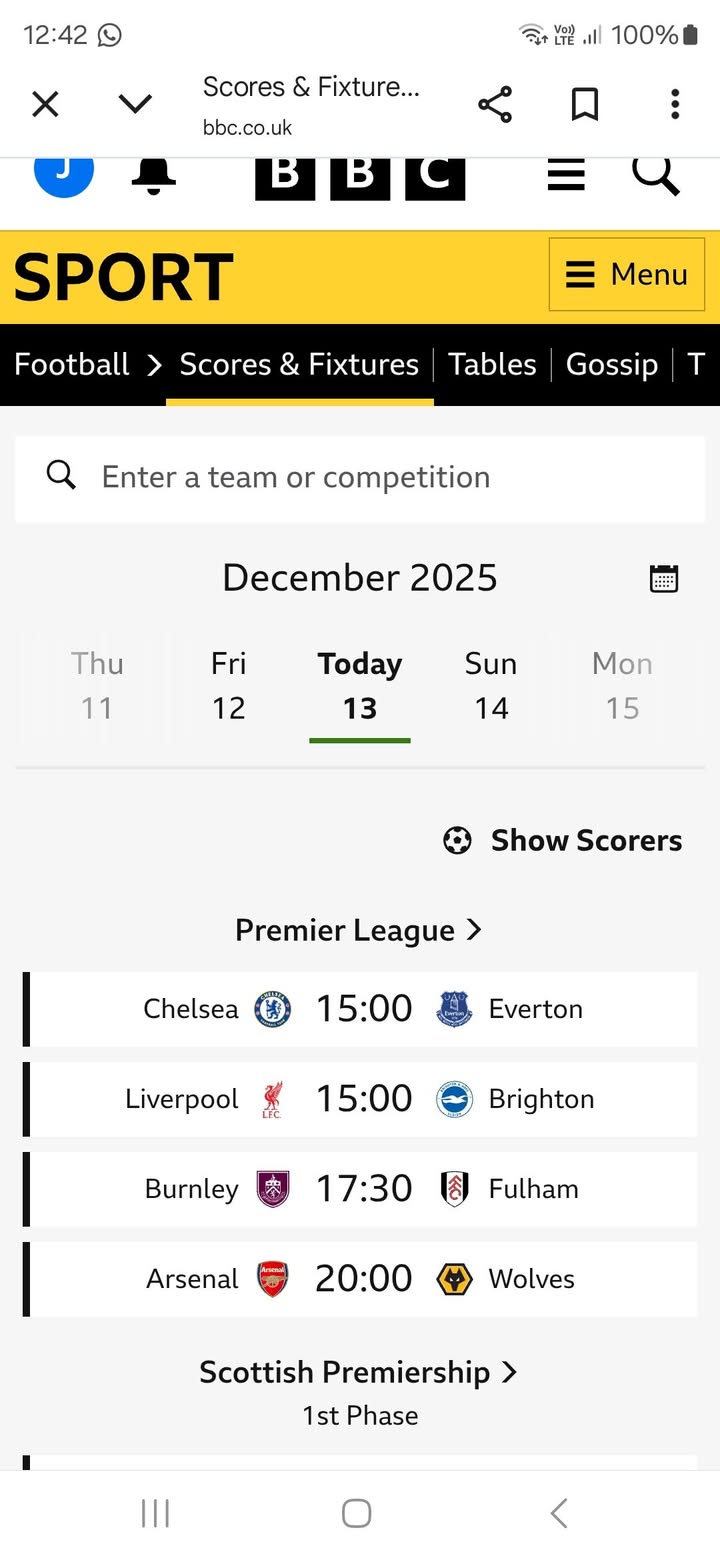Open the Arsenal vs Wolves fixture
Image resolution: width=720 pixels, height=1560 pixels.
tap(360, 1278)
